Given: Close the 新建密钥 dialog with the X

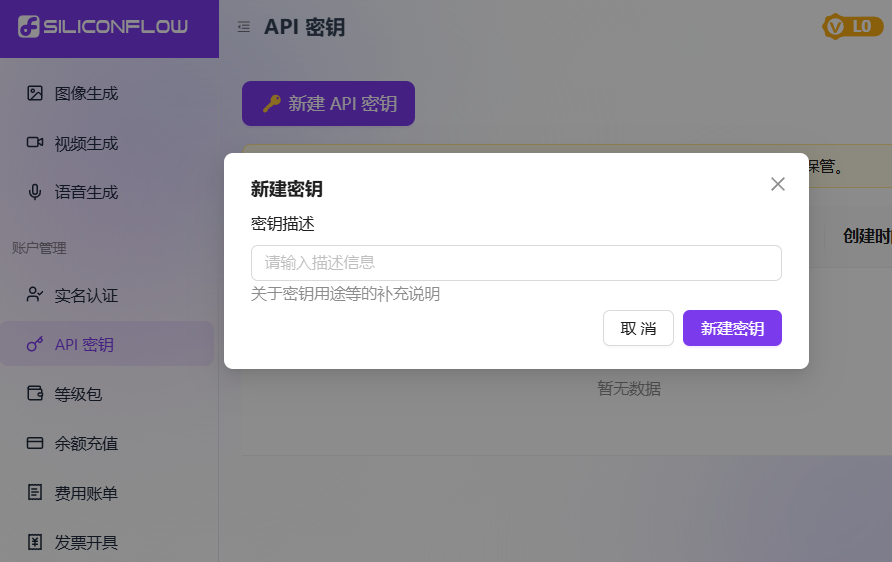Looking at the screenshot, I should click(x=778, y=184).
